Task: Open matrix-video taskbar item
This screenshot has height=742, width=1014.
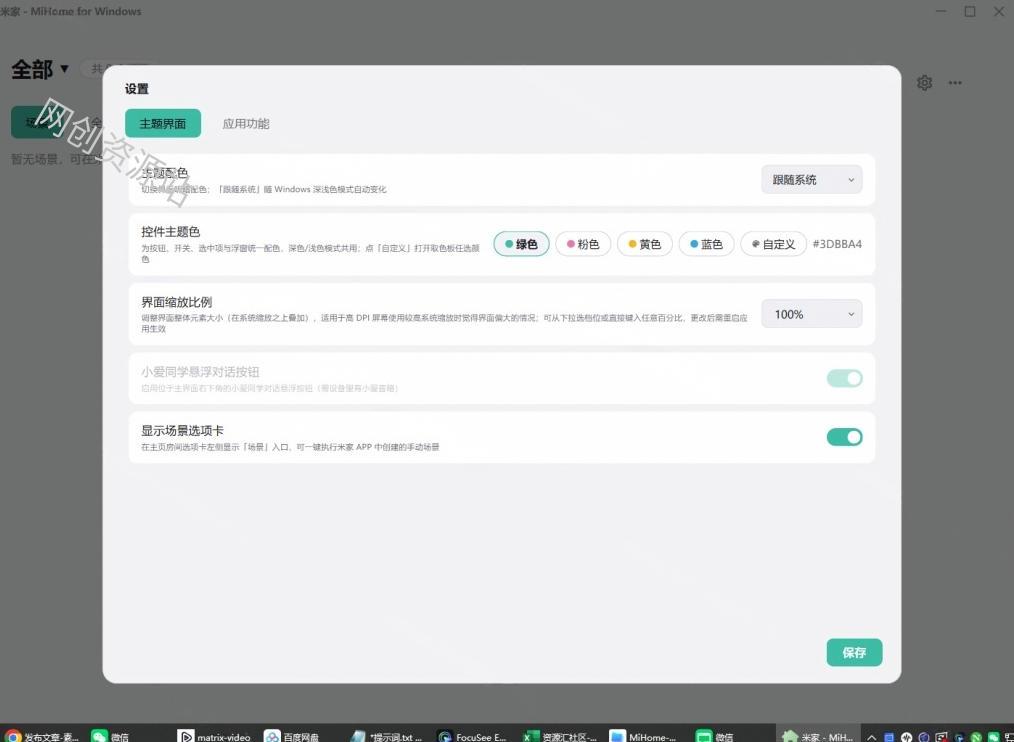Action: pyautogui.click(x=214, y=736)
